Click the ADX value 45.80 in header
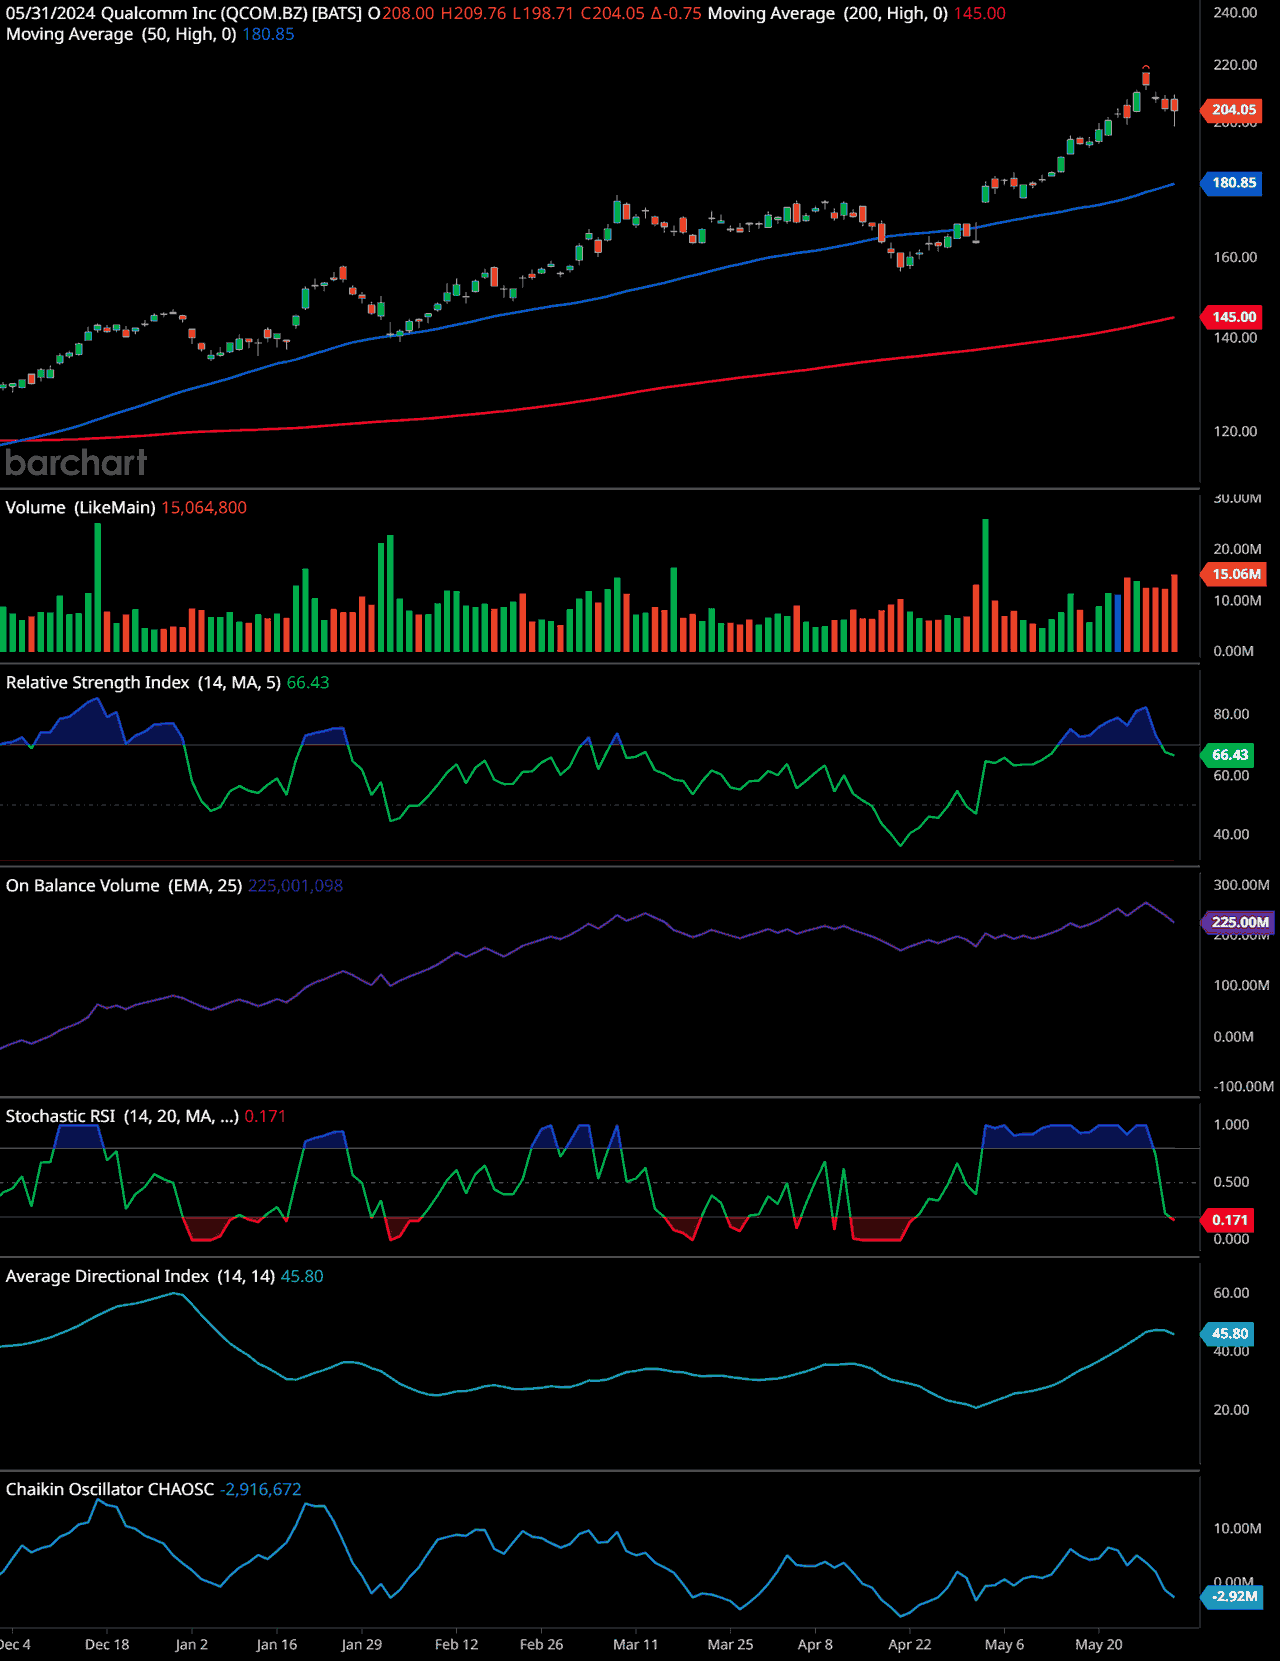 click(302, 1276)
